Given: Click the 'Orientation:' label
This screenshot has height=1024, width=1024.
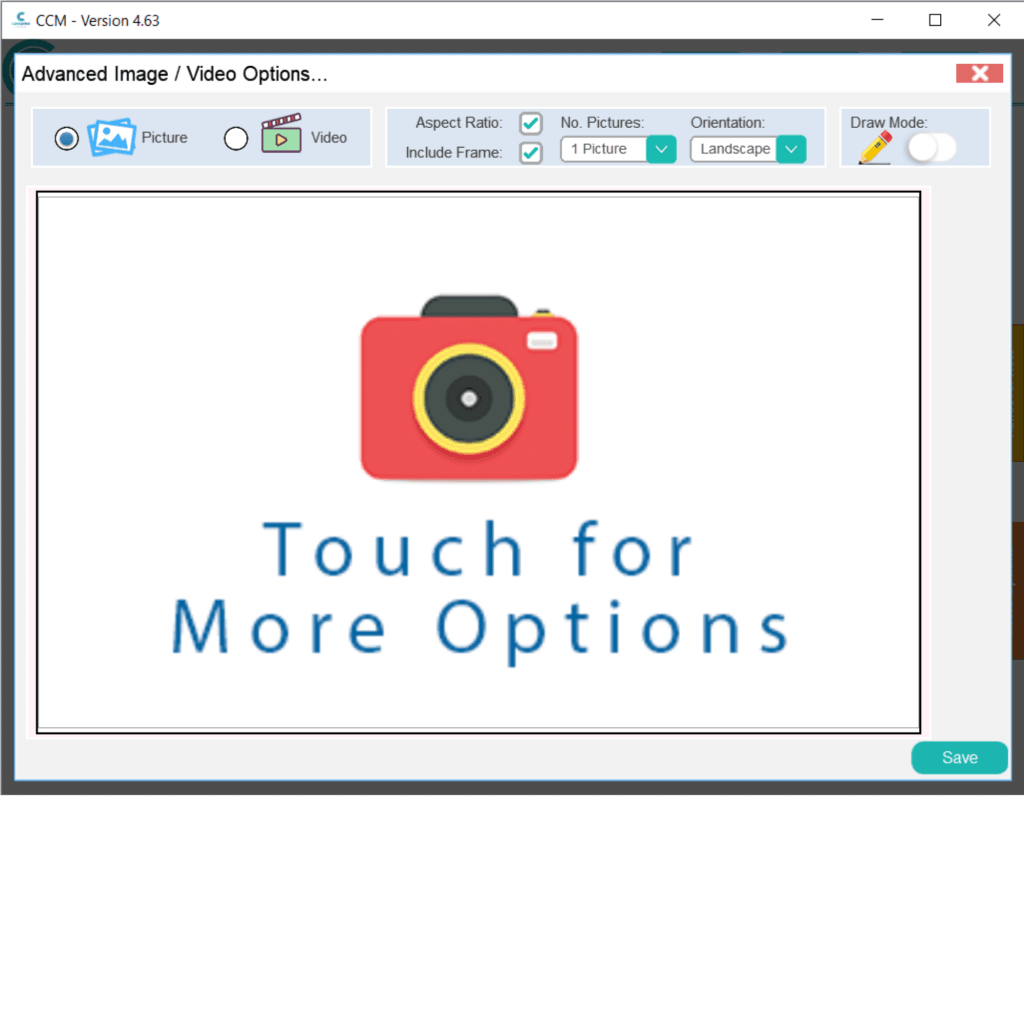Looking at the screenshot, I should point(728,123).
